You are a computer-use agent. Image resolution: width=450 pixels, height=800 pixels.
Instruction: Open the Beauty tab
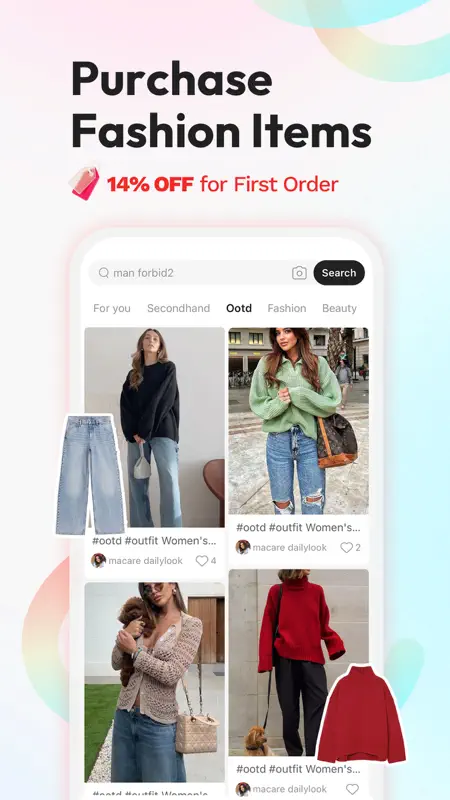click(x=339, y=308)
